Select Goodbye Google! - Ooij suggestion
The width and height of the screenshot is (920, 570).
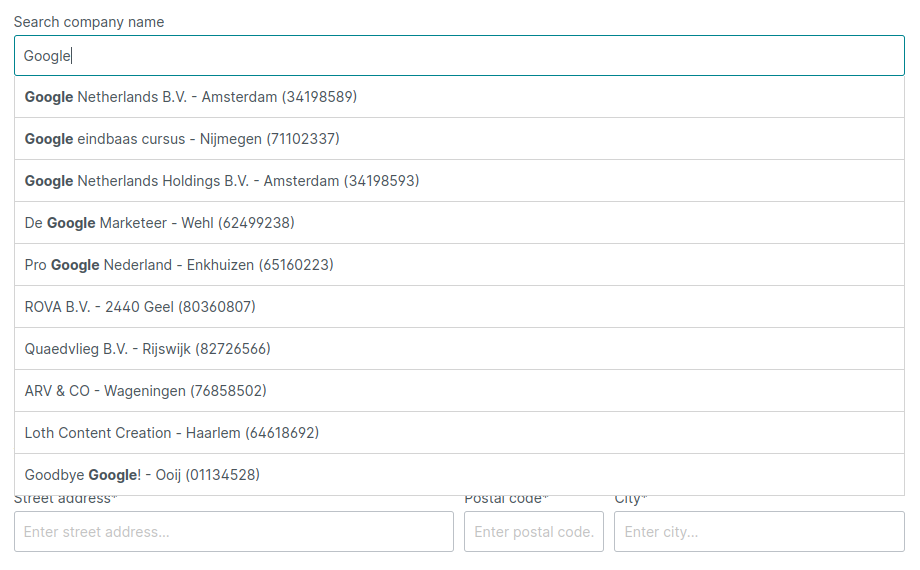459,474
